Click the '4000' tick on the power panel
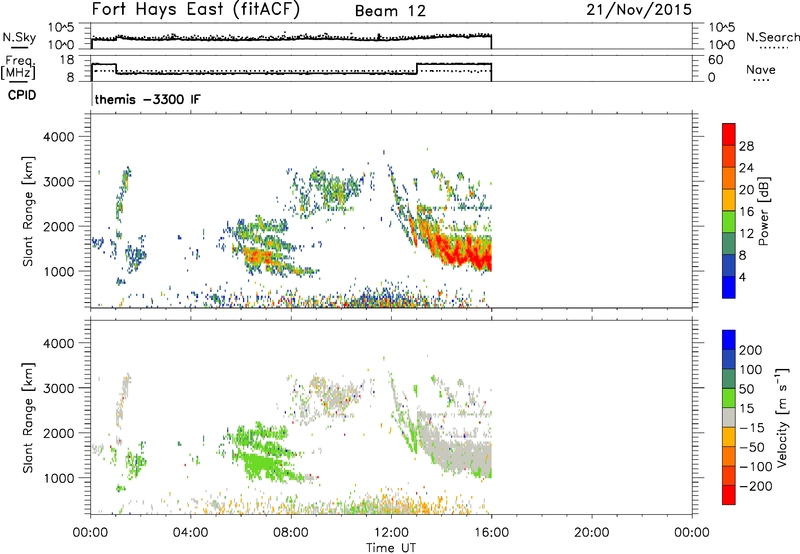800x554 pixels. [x=59, y=137]
